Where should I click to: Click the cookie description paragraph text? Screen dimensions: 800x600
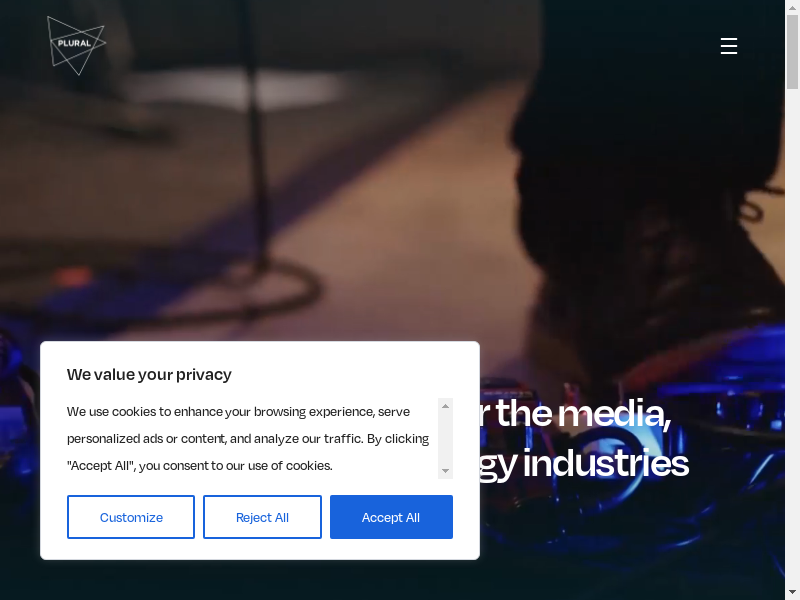248,439
